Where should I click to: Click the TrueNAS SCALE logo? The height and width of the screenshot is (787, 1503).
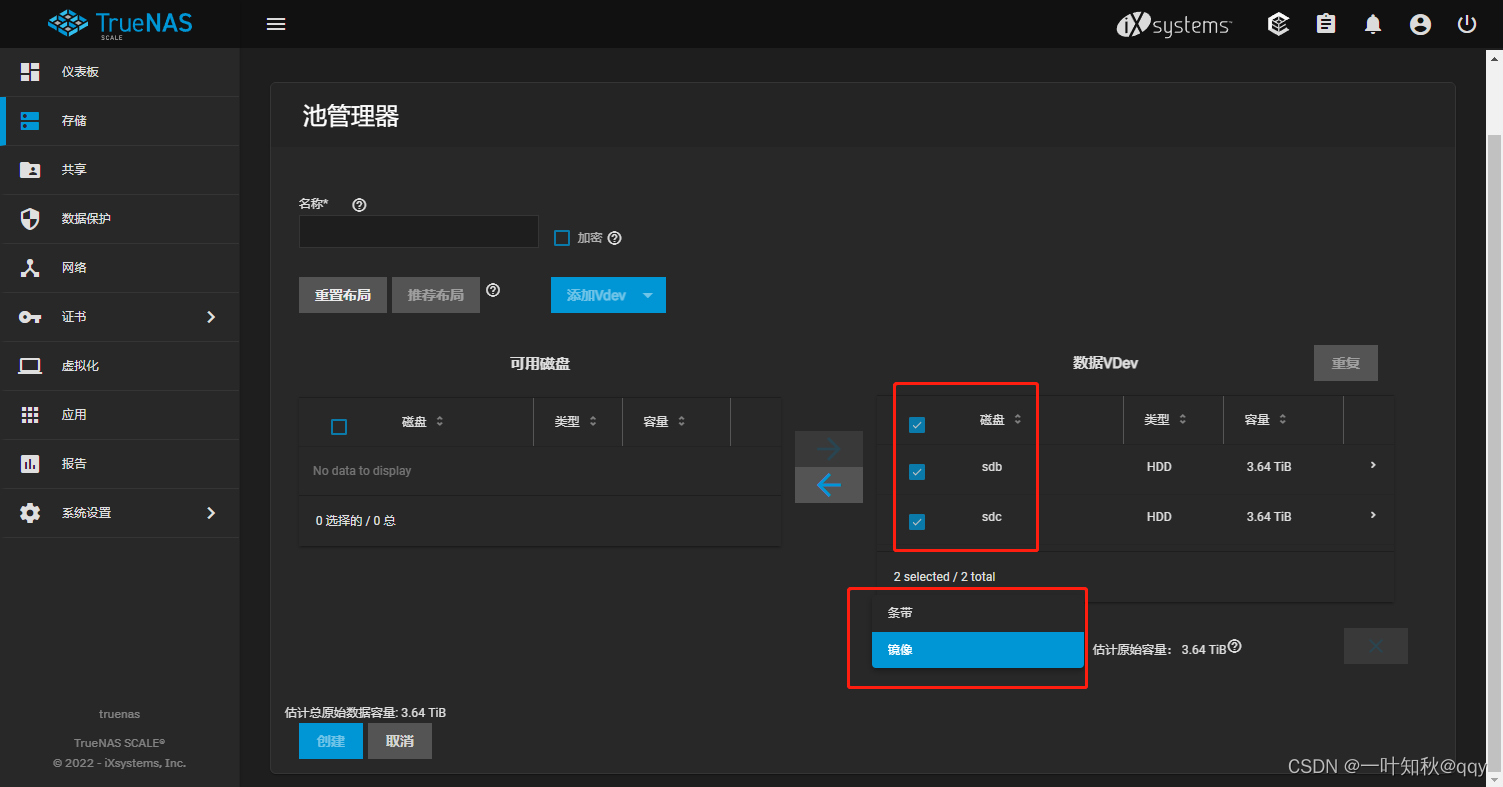(x=119, y=23)
